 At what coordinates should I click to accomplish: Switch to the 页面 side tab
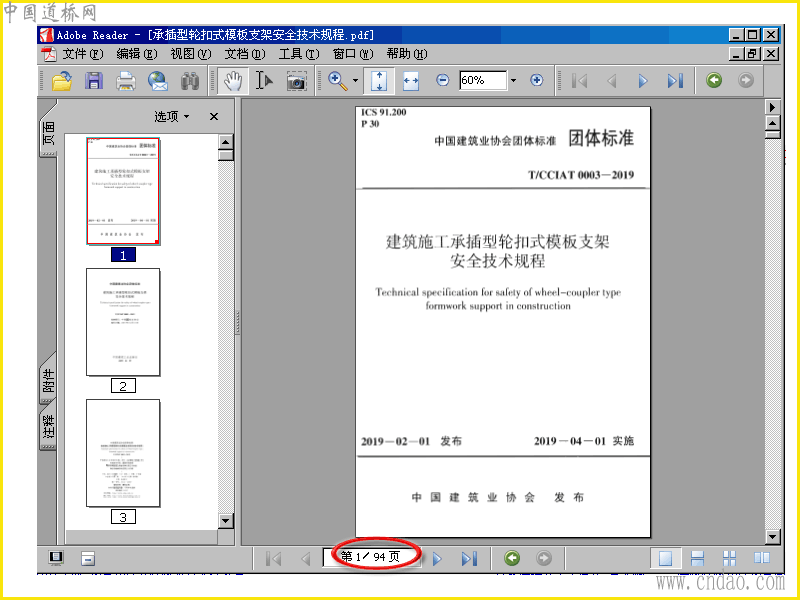[48, 132]
